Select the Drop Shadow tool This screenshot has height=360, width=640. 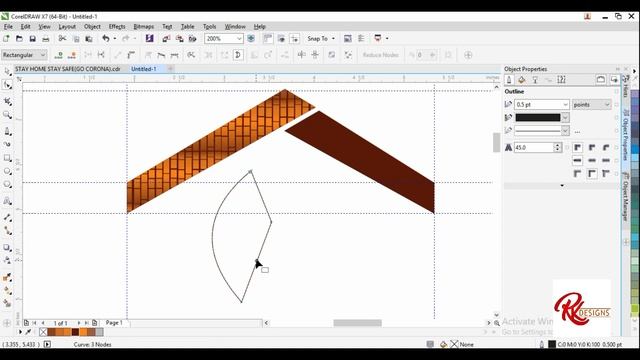pyautogui.click(x=7, y=247)
